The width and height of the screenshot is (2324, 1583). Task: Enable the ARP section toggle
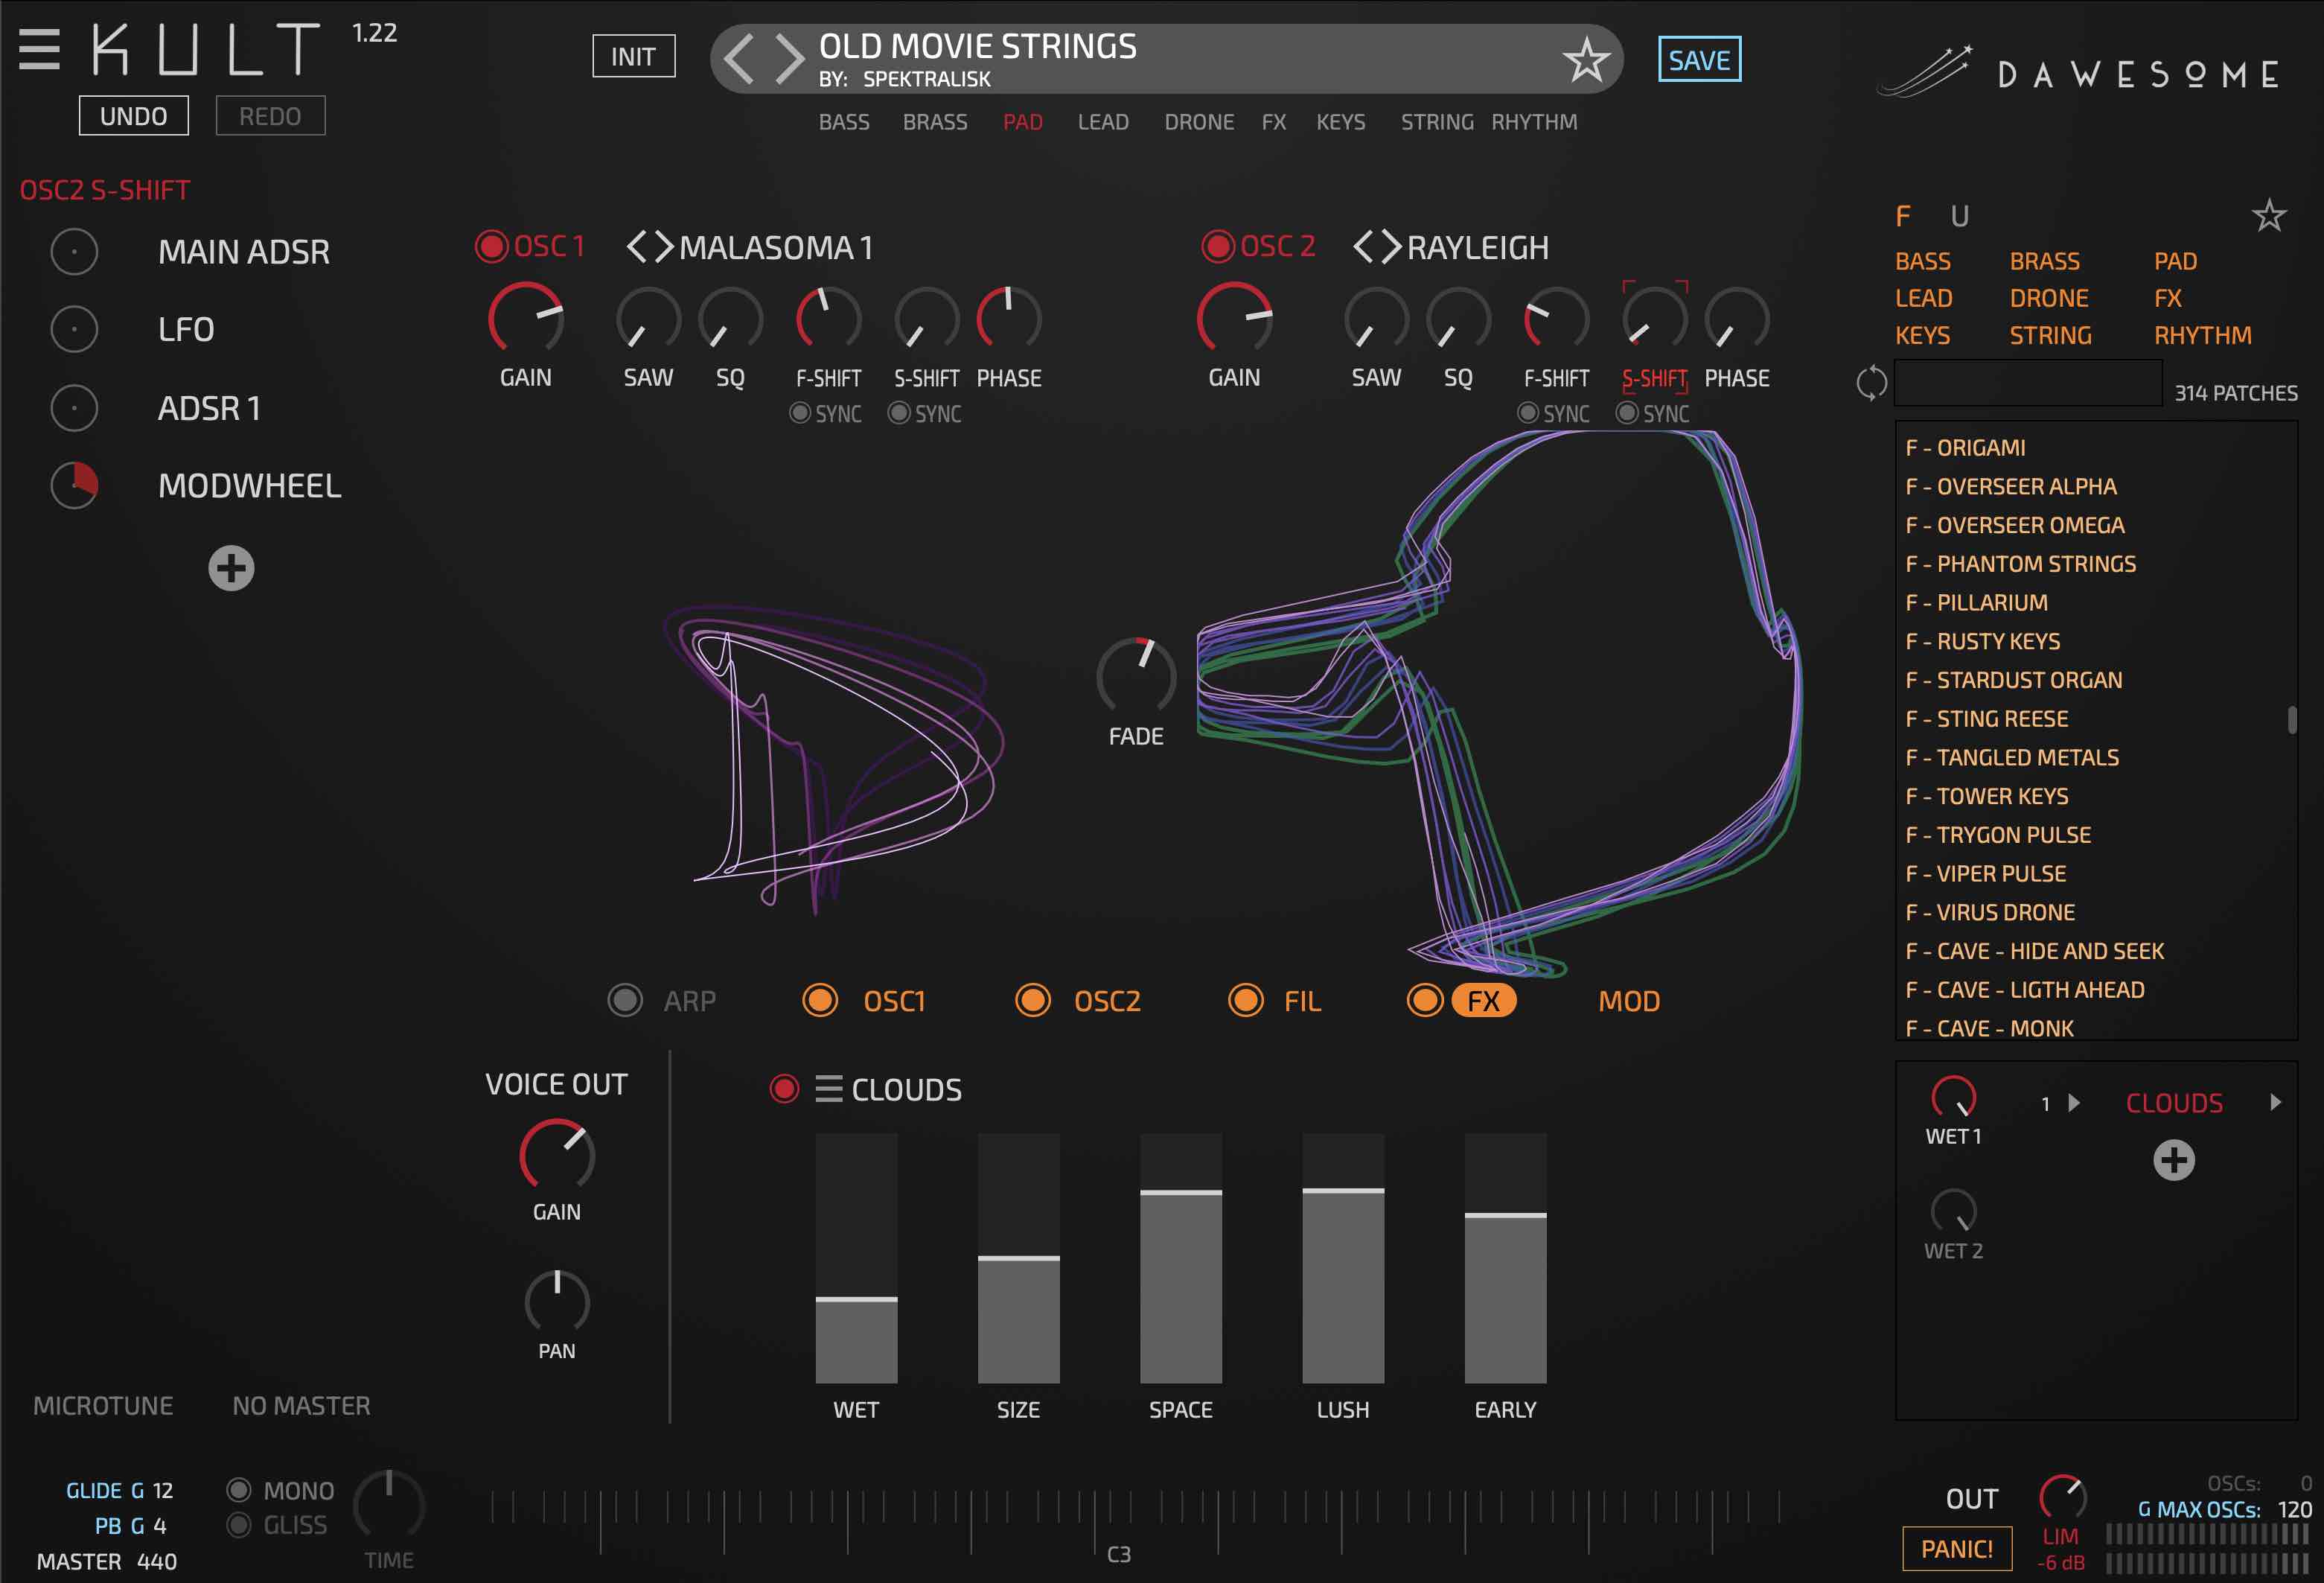[x=625, y=1000]
